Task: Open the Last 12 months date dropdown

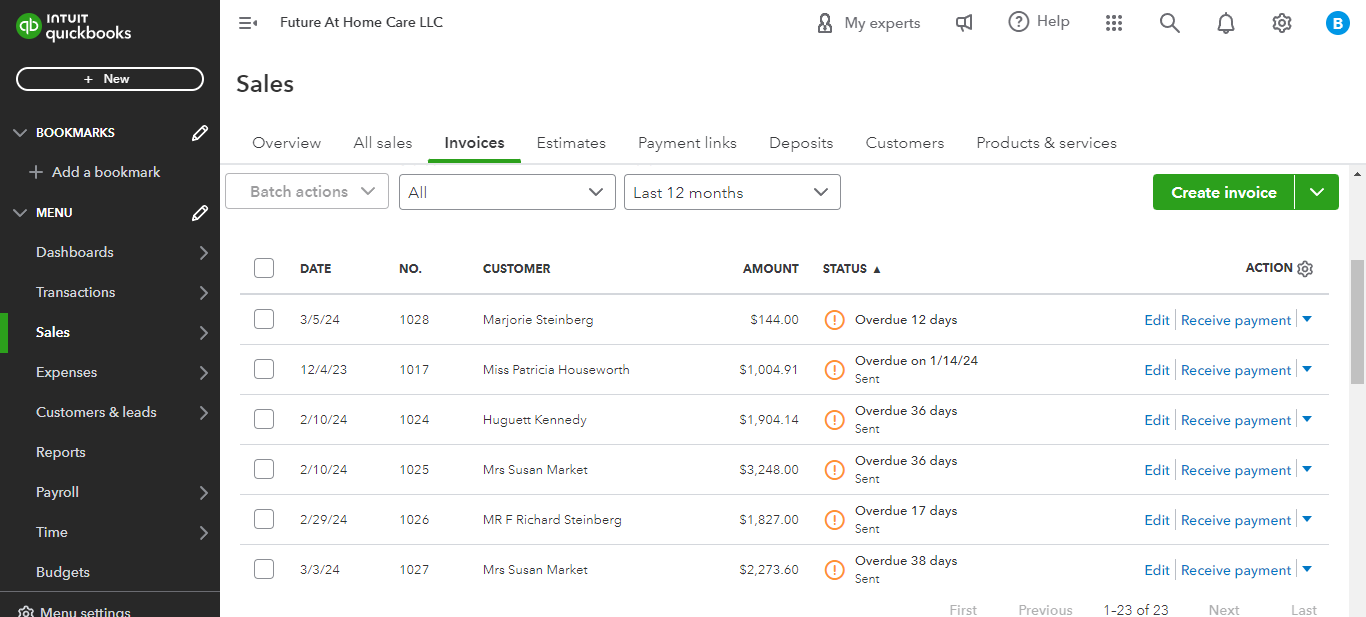Action: [x=732, y=192]
